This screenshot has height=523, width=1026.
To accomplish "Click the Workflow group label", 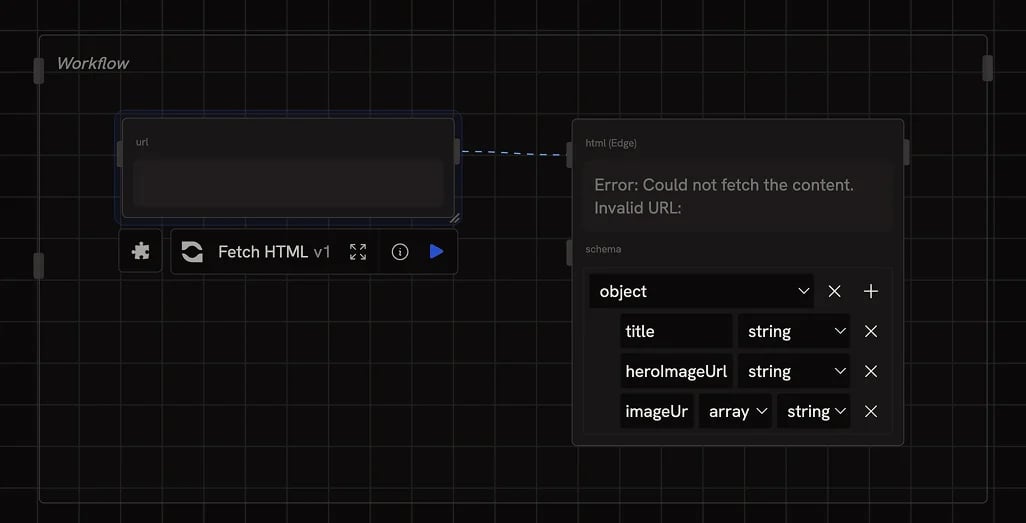I will [x=93, y=63].
